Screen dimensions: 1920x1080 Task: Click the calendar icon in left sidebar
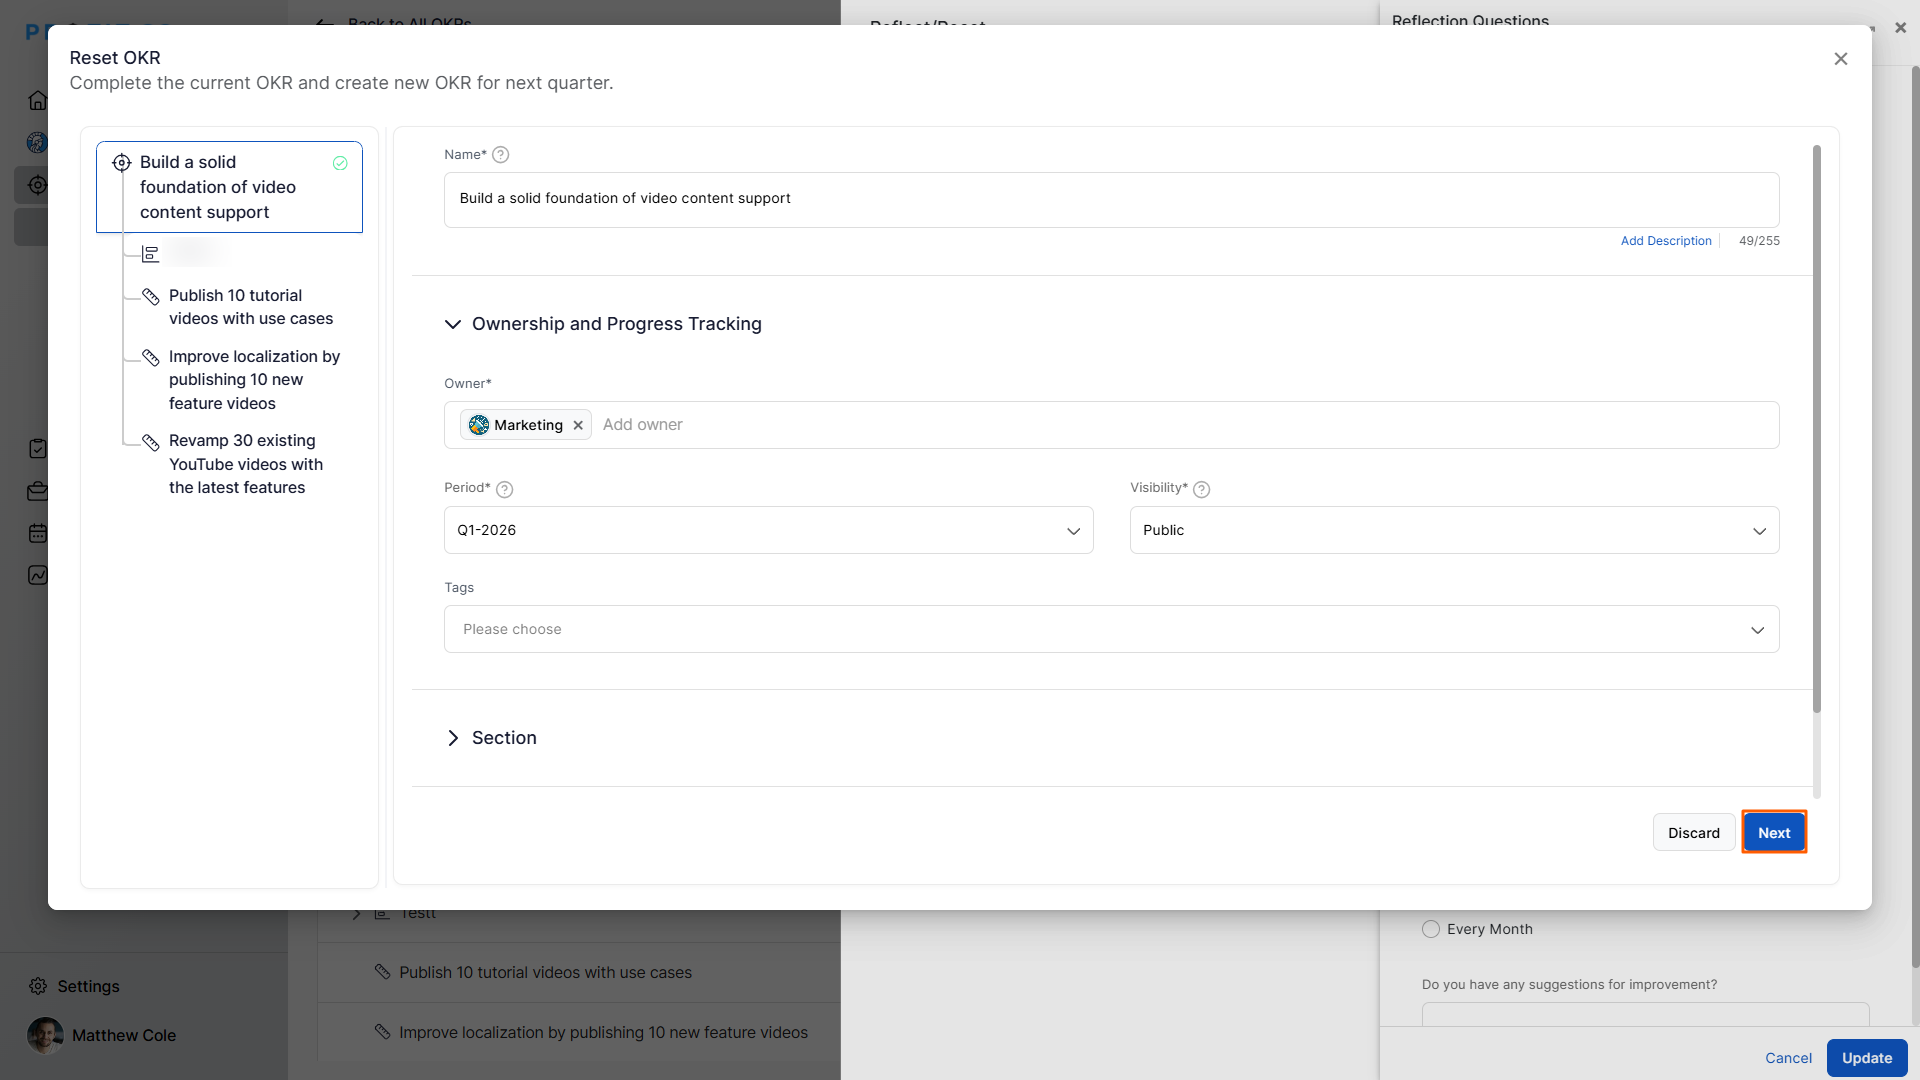click(x=38, y=533)
